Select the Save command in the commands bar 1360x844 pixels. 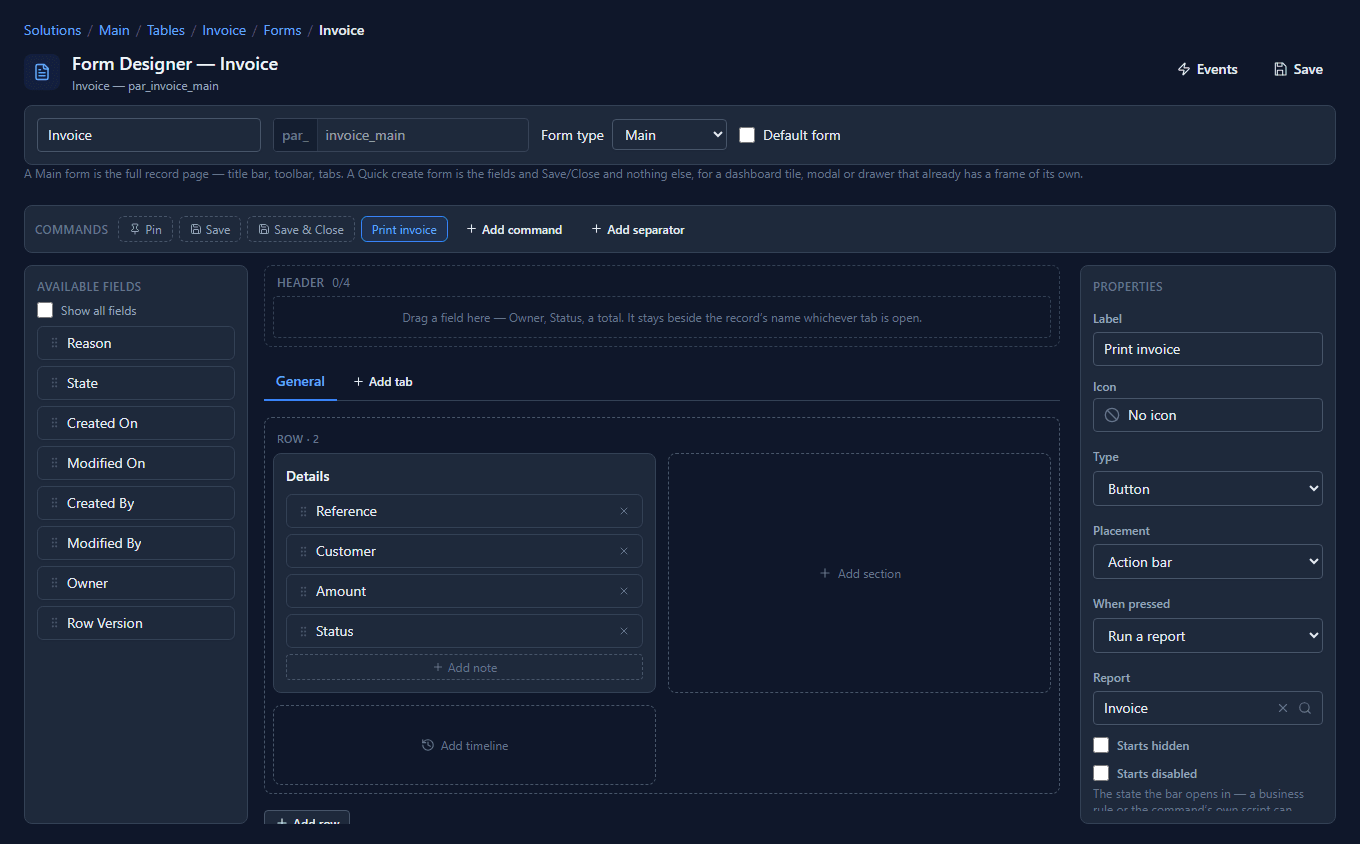tap(210, 229)
